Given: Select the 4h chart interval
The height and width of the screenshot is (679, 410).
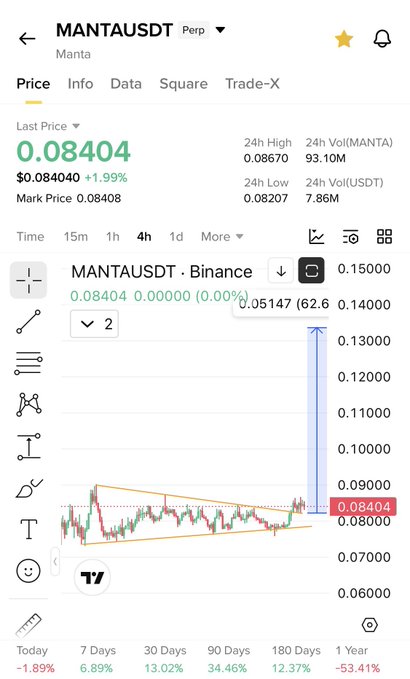Looking at the screenshot, I should tap(144, 236).
